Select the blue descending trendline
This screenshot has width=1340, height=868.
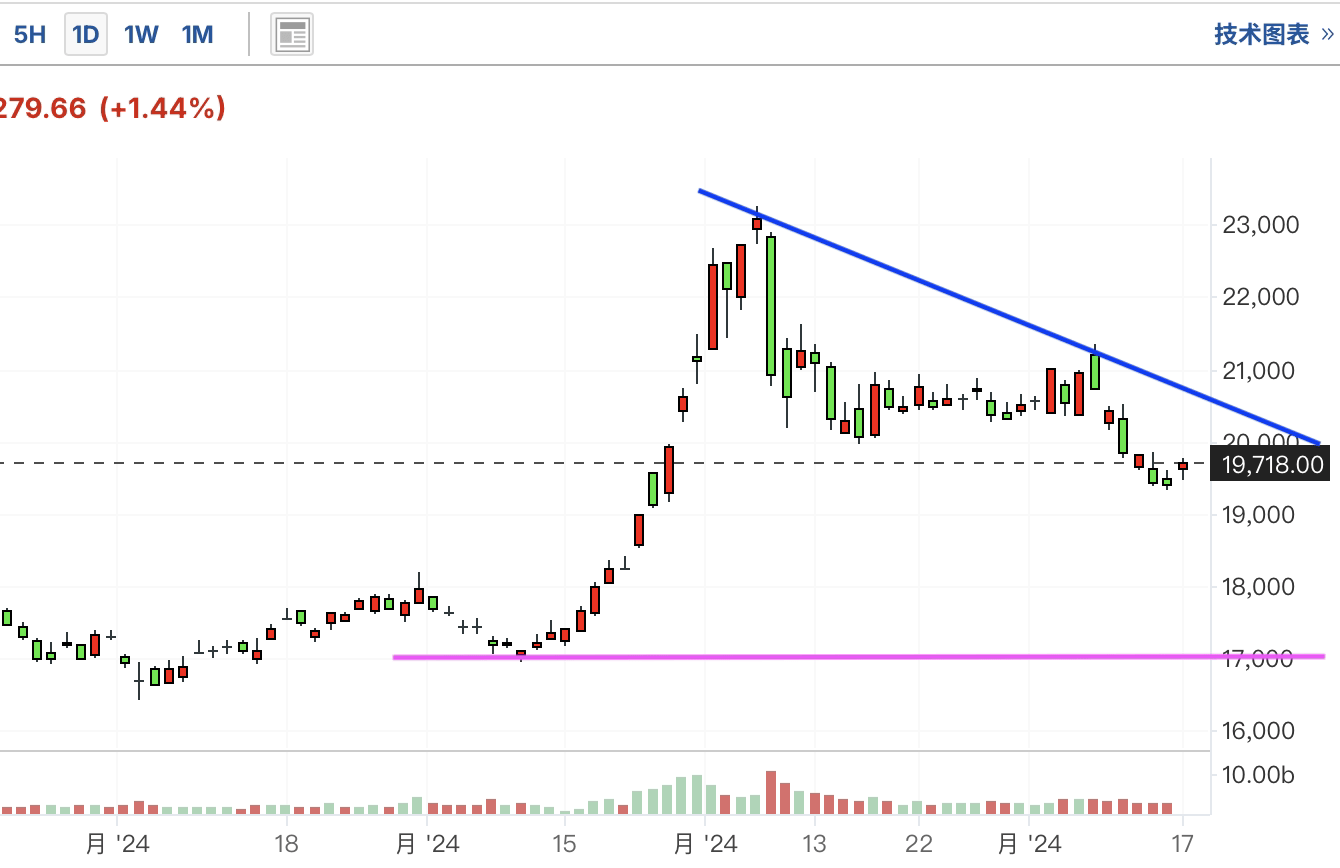1010,317
